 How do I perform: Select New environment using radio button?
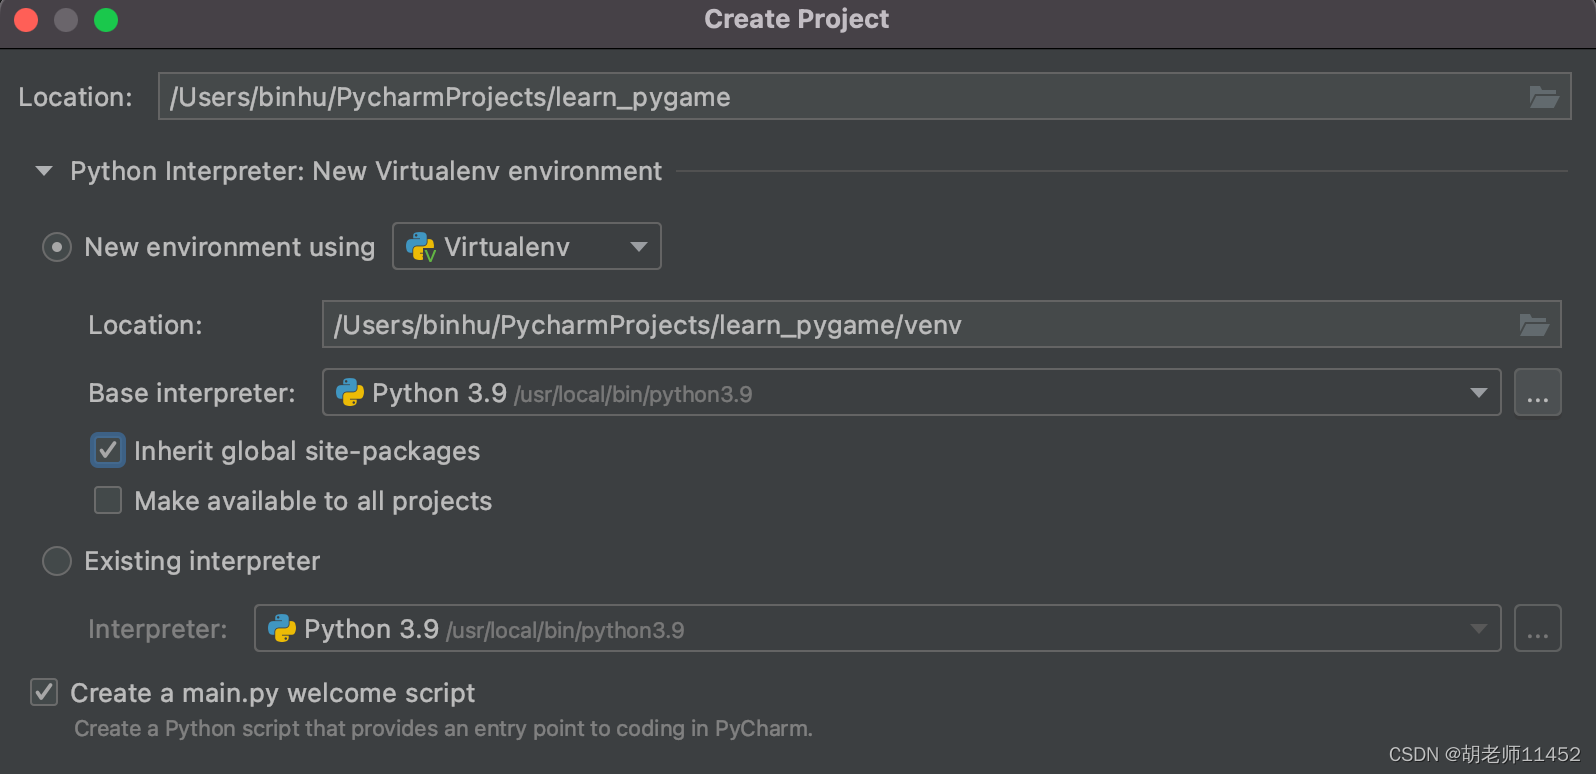[x=57, y=247]
